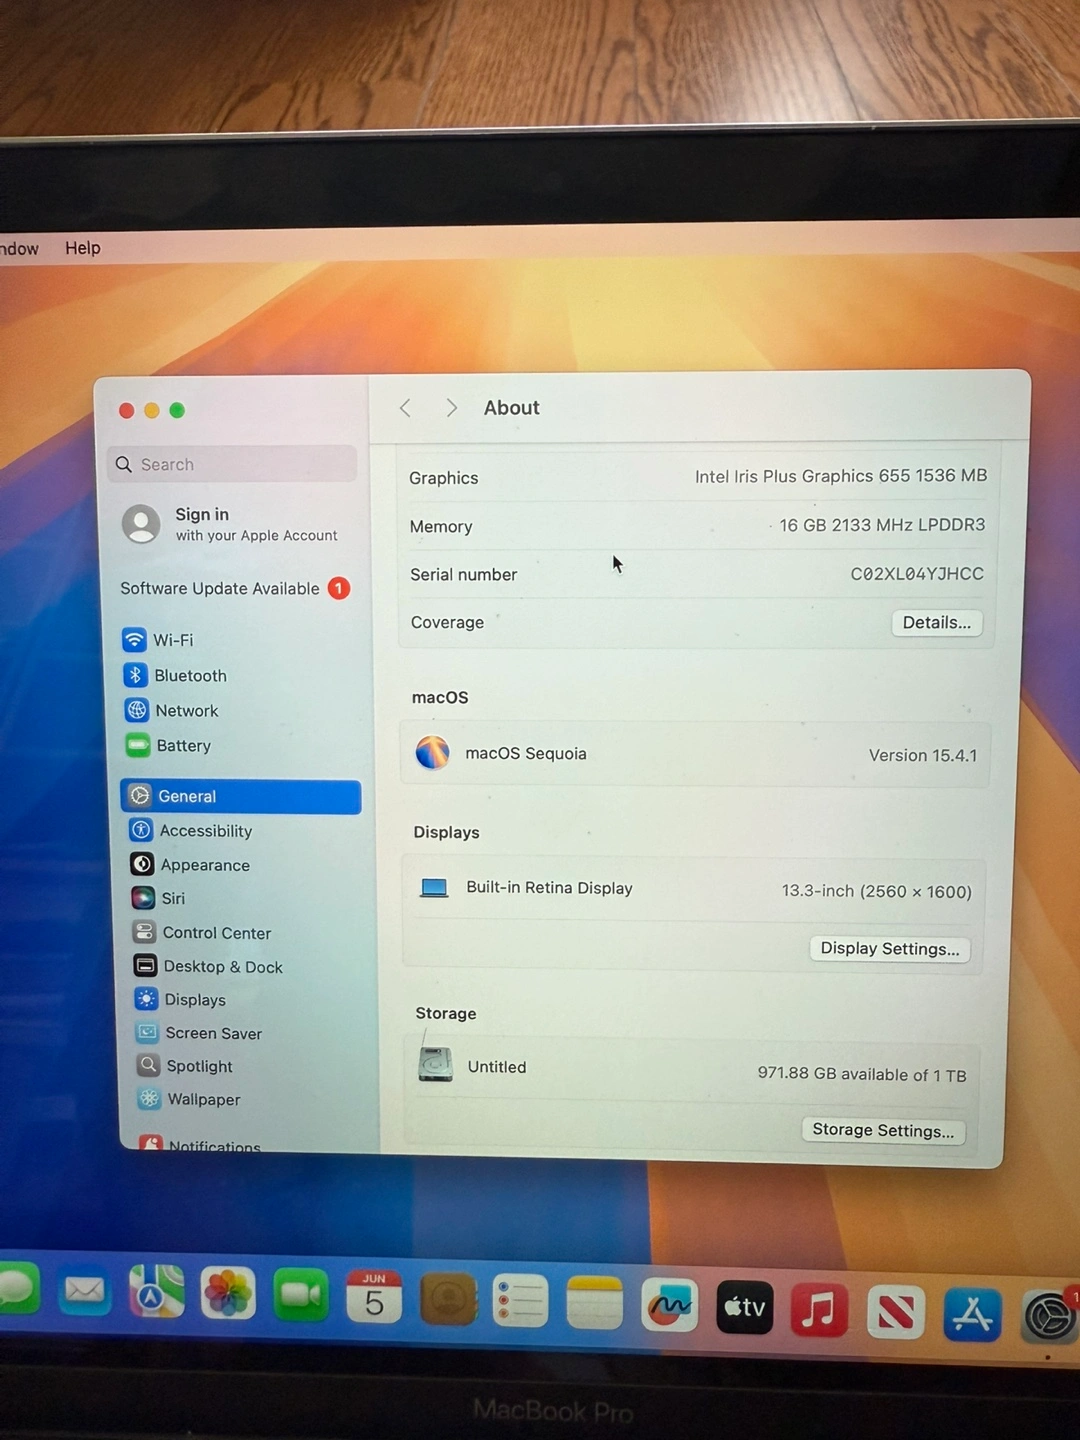Open Storage Settings button
1080x1440 pixels.
(x=883, y=1130)
